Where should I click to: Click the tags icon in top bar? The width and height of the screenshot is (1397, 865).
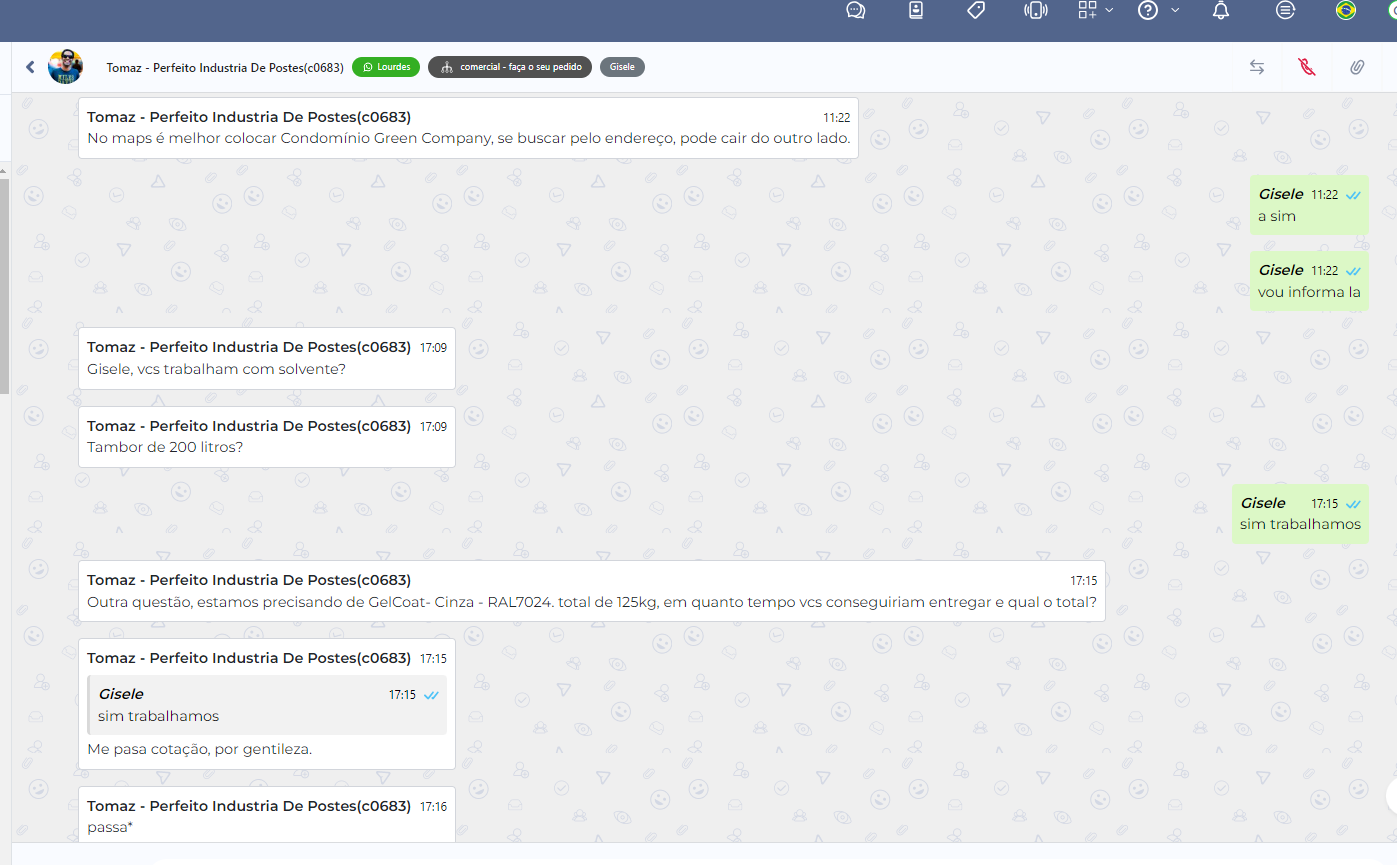pyautogui.click(x=975, y=10)
